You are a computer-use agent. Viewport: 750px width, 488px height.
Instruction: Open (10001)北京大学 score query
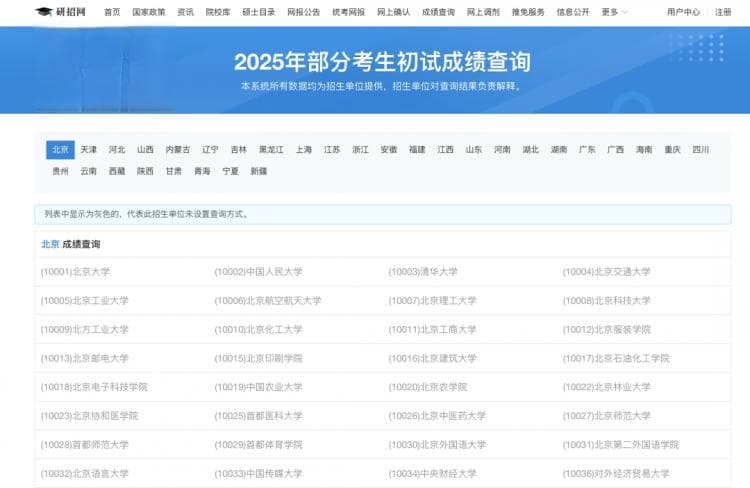(x=75, y=272)
